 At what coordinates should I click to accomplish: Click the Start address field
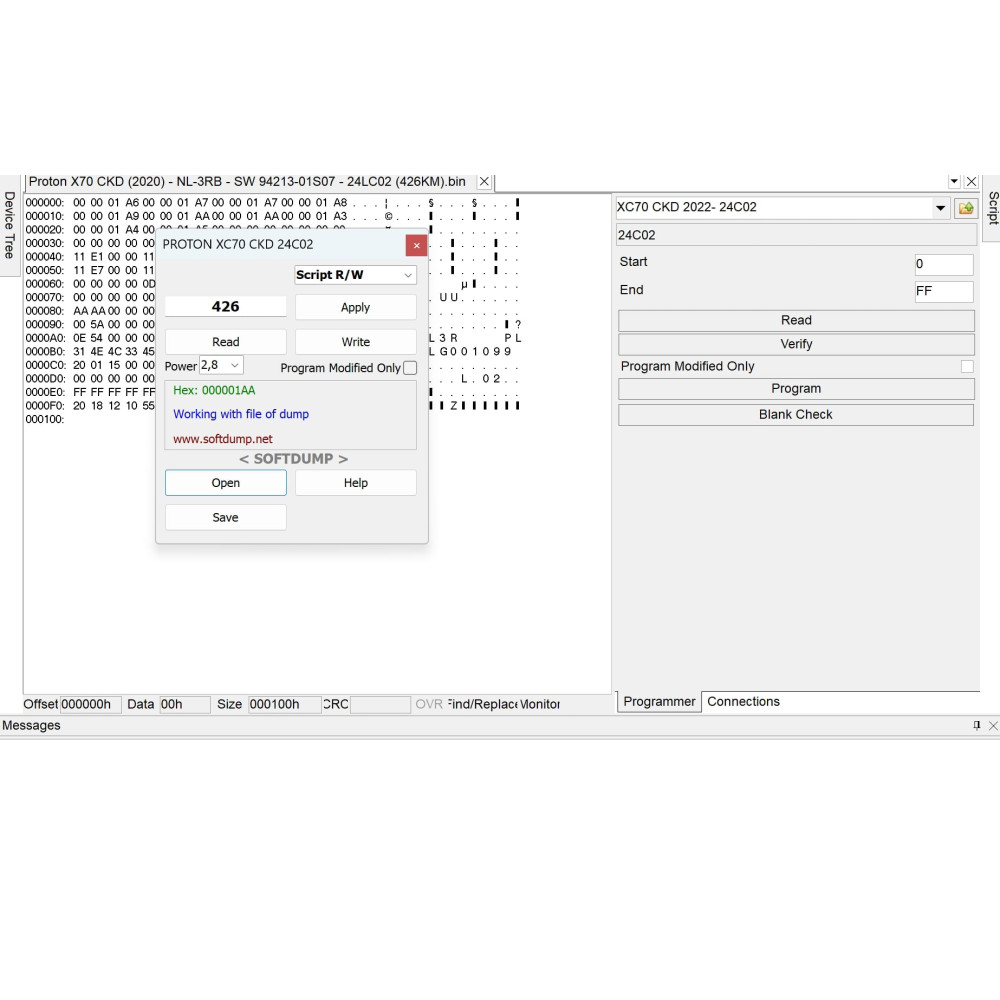click(x=944, y=264)
